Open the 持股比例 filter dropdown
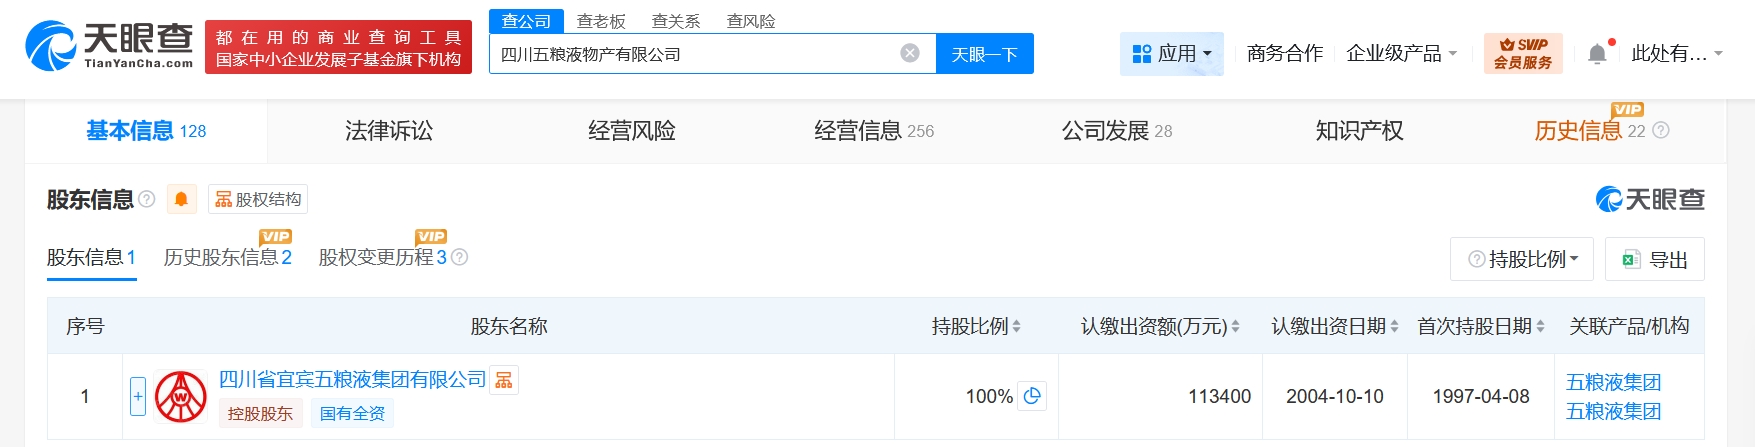This screenshot has height=447, width=1755. pos(1523,260)
